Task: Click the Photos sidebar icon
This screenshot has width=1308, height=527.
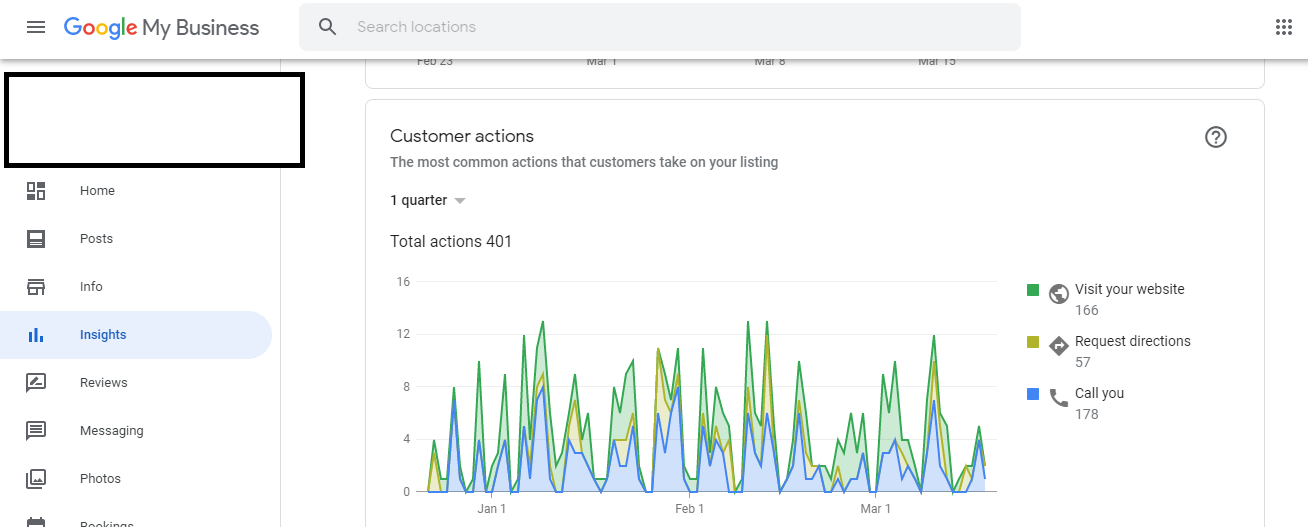Action: coord(36,479)
